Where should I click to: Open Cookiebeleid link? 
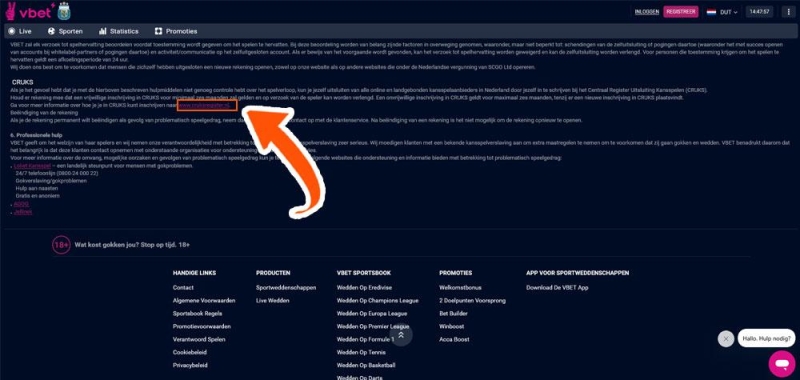click(190, 352)
